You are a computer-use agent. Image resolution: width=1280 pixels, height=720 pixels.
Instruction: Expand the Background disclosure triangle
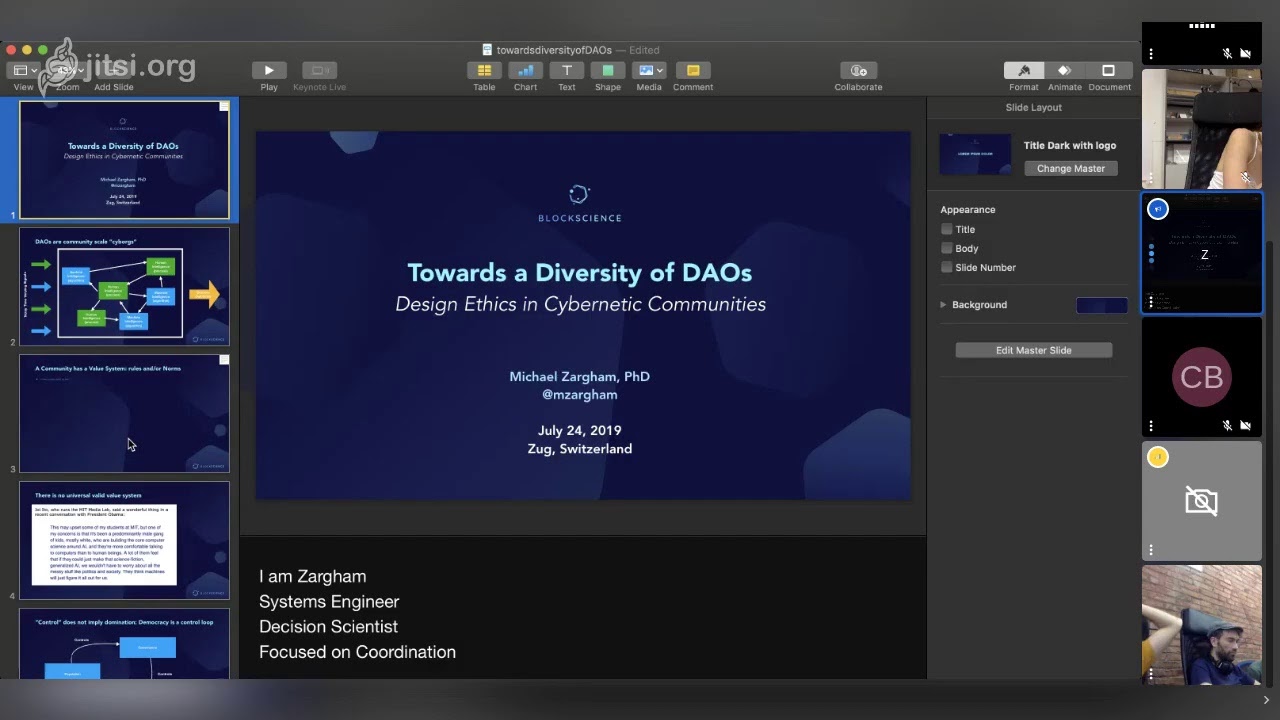(x=943, y=305)
